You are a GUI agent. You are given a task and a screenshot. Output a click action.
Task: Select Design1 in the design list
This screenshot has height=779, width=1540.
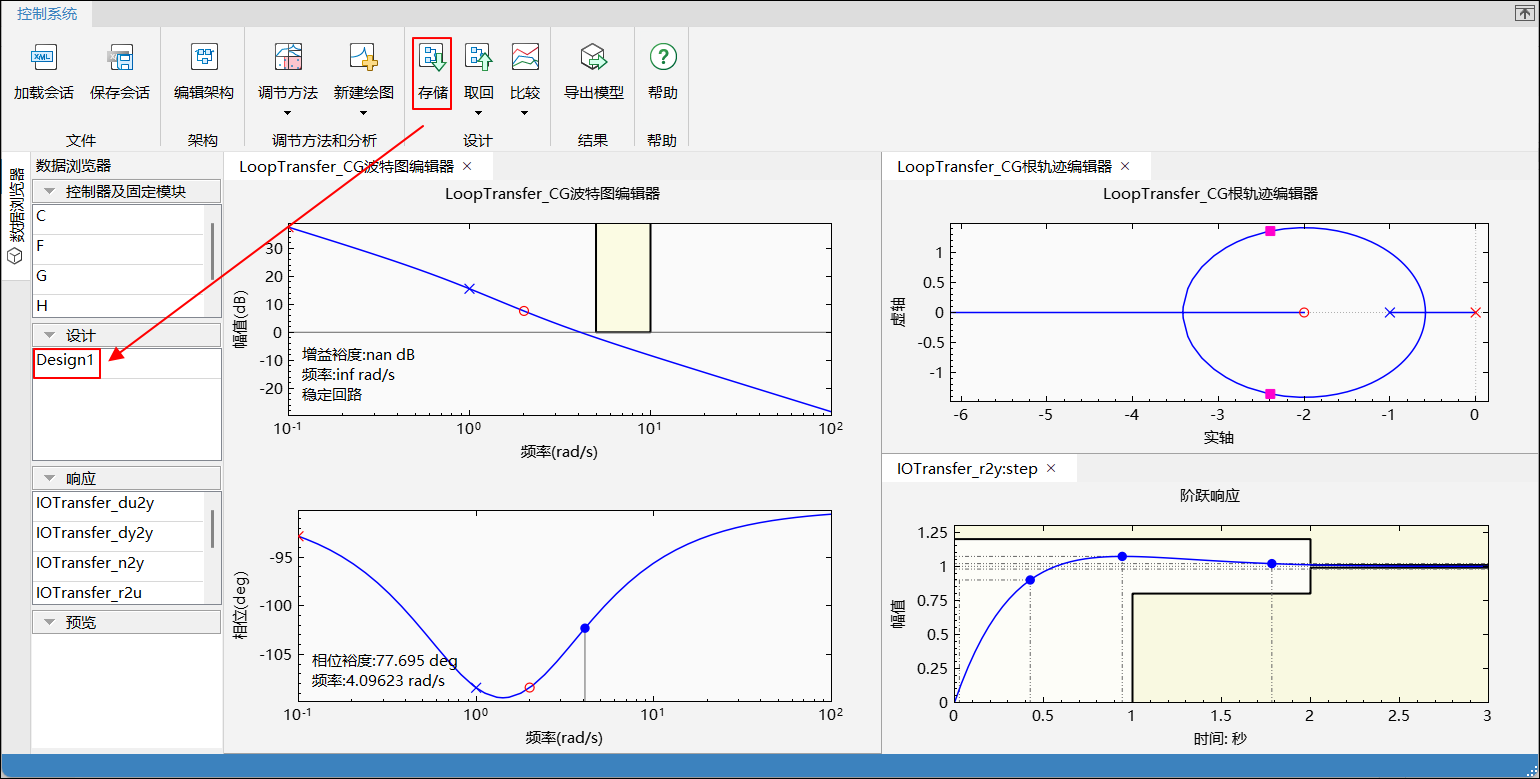click(65, 360)
